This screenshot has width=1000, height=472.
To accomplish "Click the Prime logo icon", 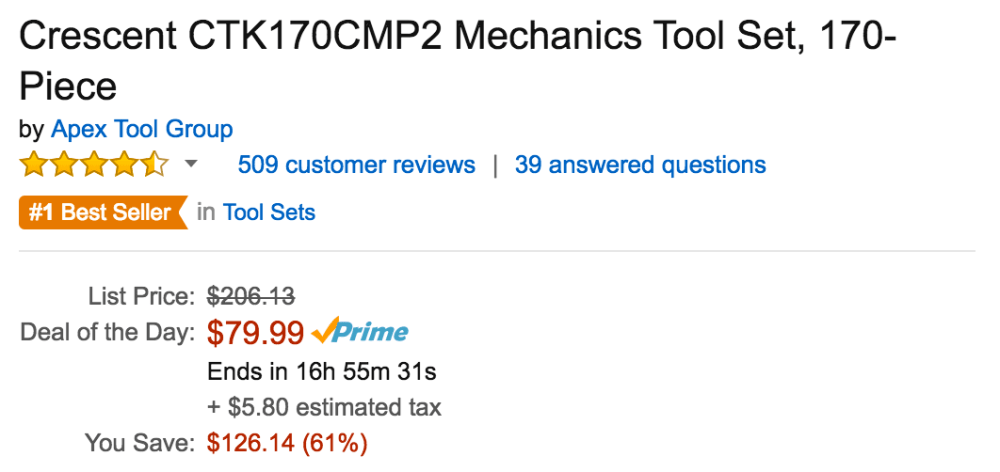I will (x=360, y=332).
